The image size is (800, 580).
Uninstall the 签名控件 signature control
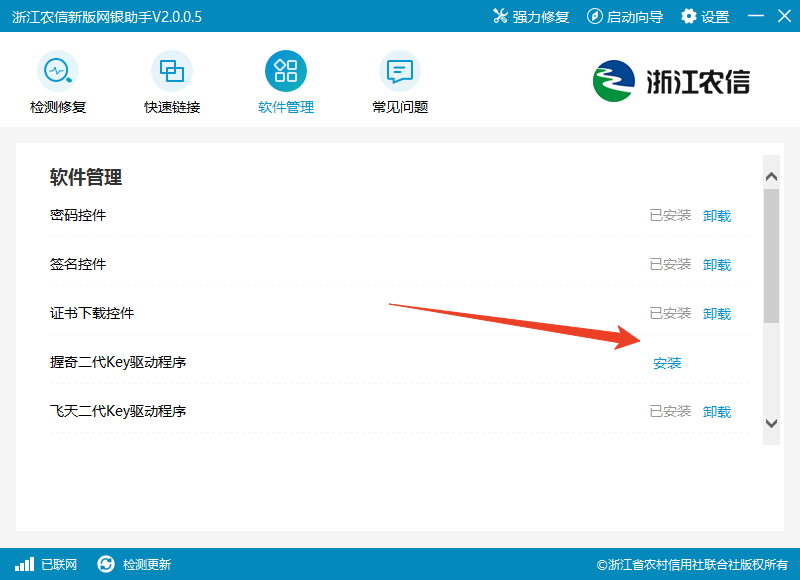718,264
